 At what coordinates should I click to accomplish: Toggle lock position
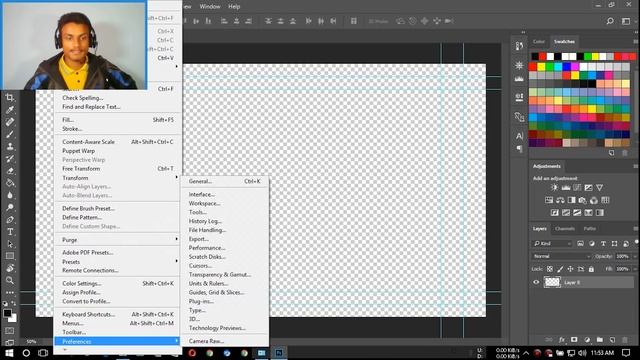click(x=570, y=269)
